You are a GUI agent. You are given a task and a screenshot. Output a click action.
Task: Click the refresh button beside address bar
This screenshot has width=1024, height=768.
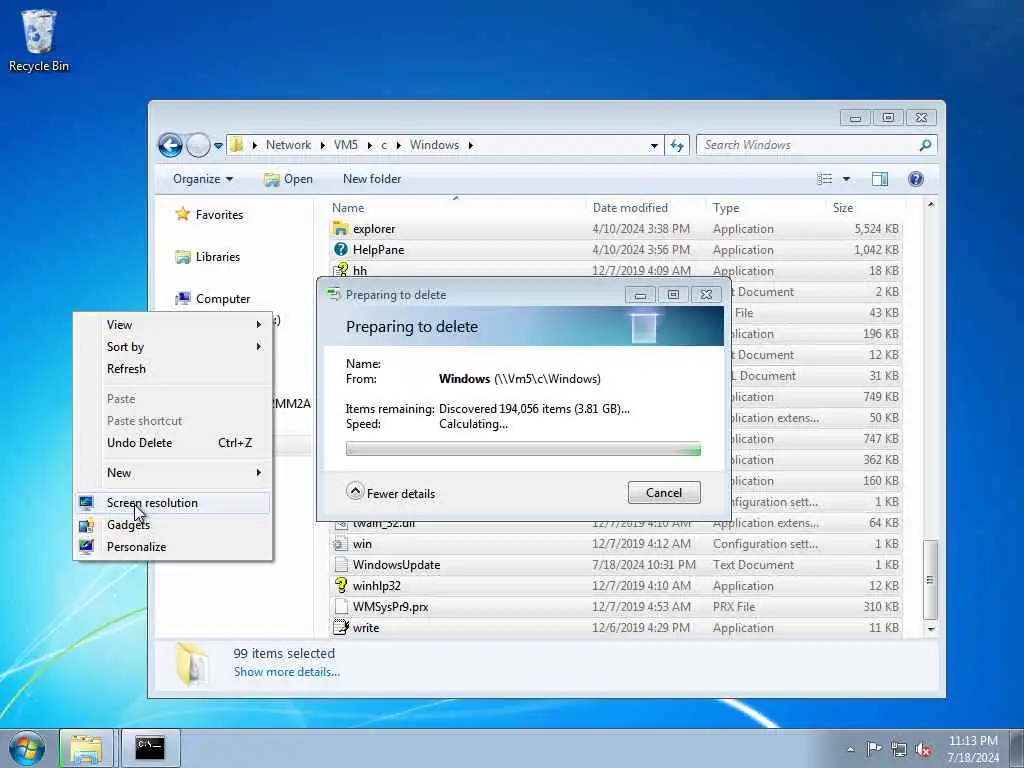(677, 145)
